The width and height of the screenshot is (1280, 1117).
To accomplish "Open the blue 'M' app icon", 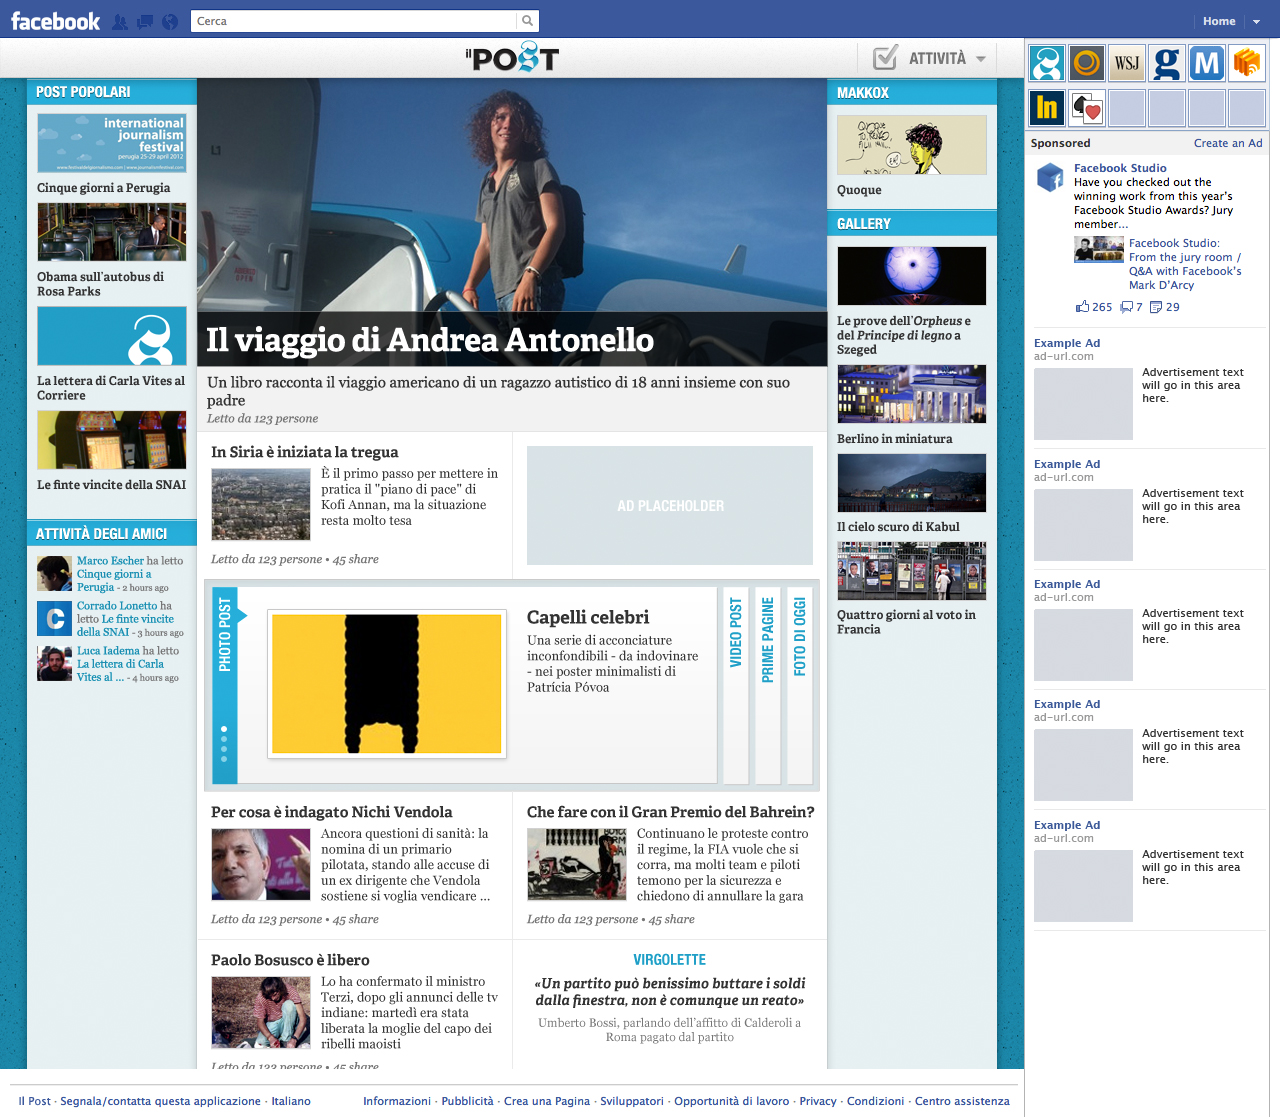I will [1207, 63].
